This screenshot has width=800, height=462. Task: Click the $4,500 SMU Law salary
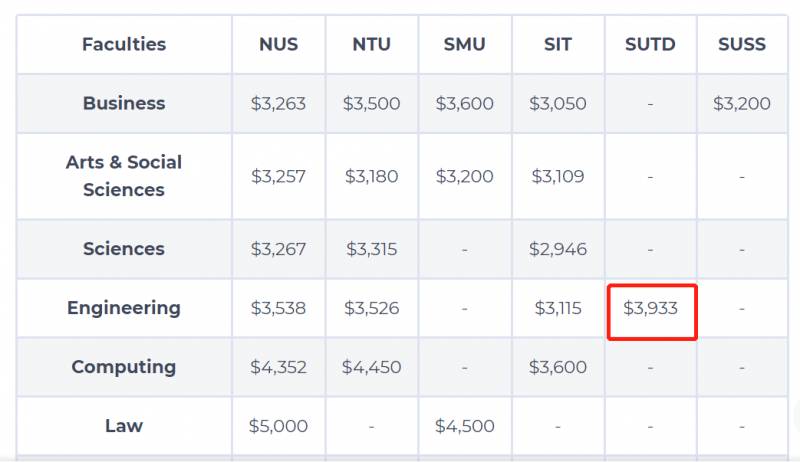tap(464, 426)
